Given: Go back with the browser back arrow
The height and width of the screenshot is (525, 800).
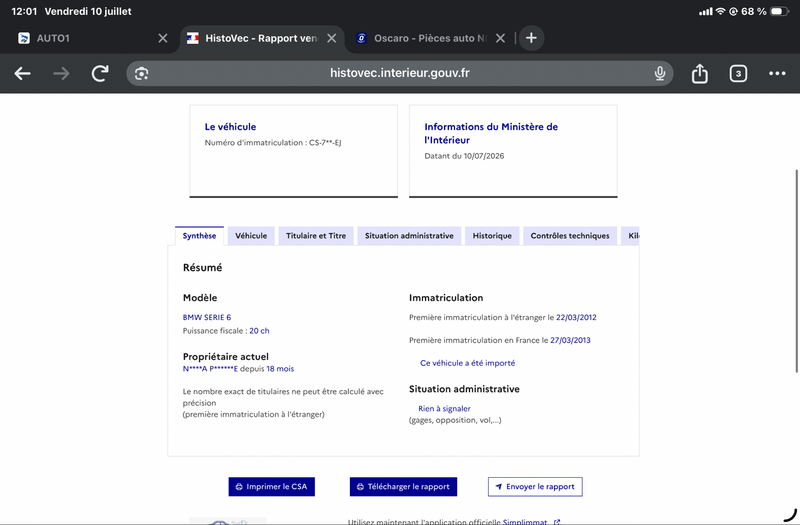Looking at the screenshot, I should pos(22,73).
